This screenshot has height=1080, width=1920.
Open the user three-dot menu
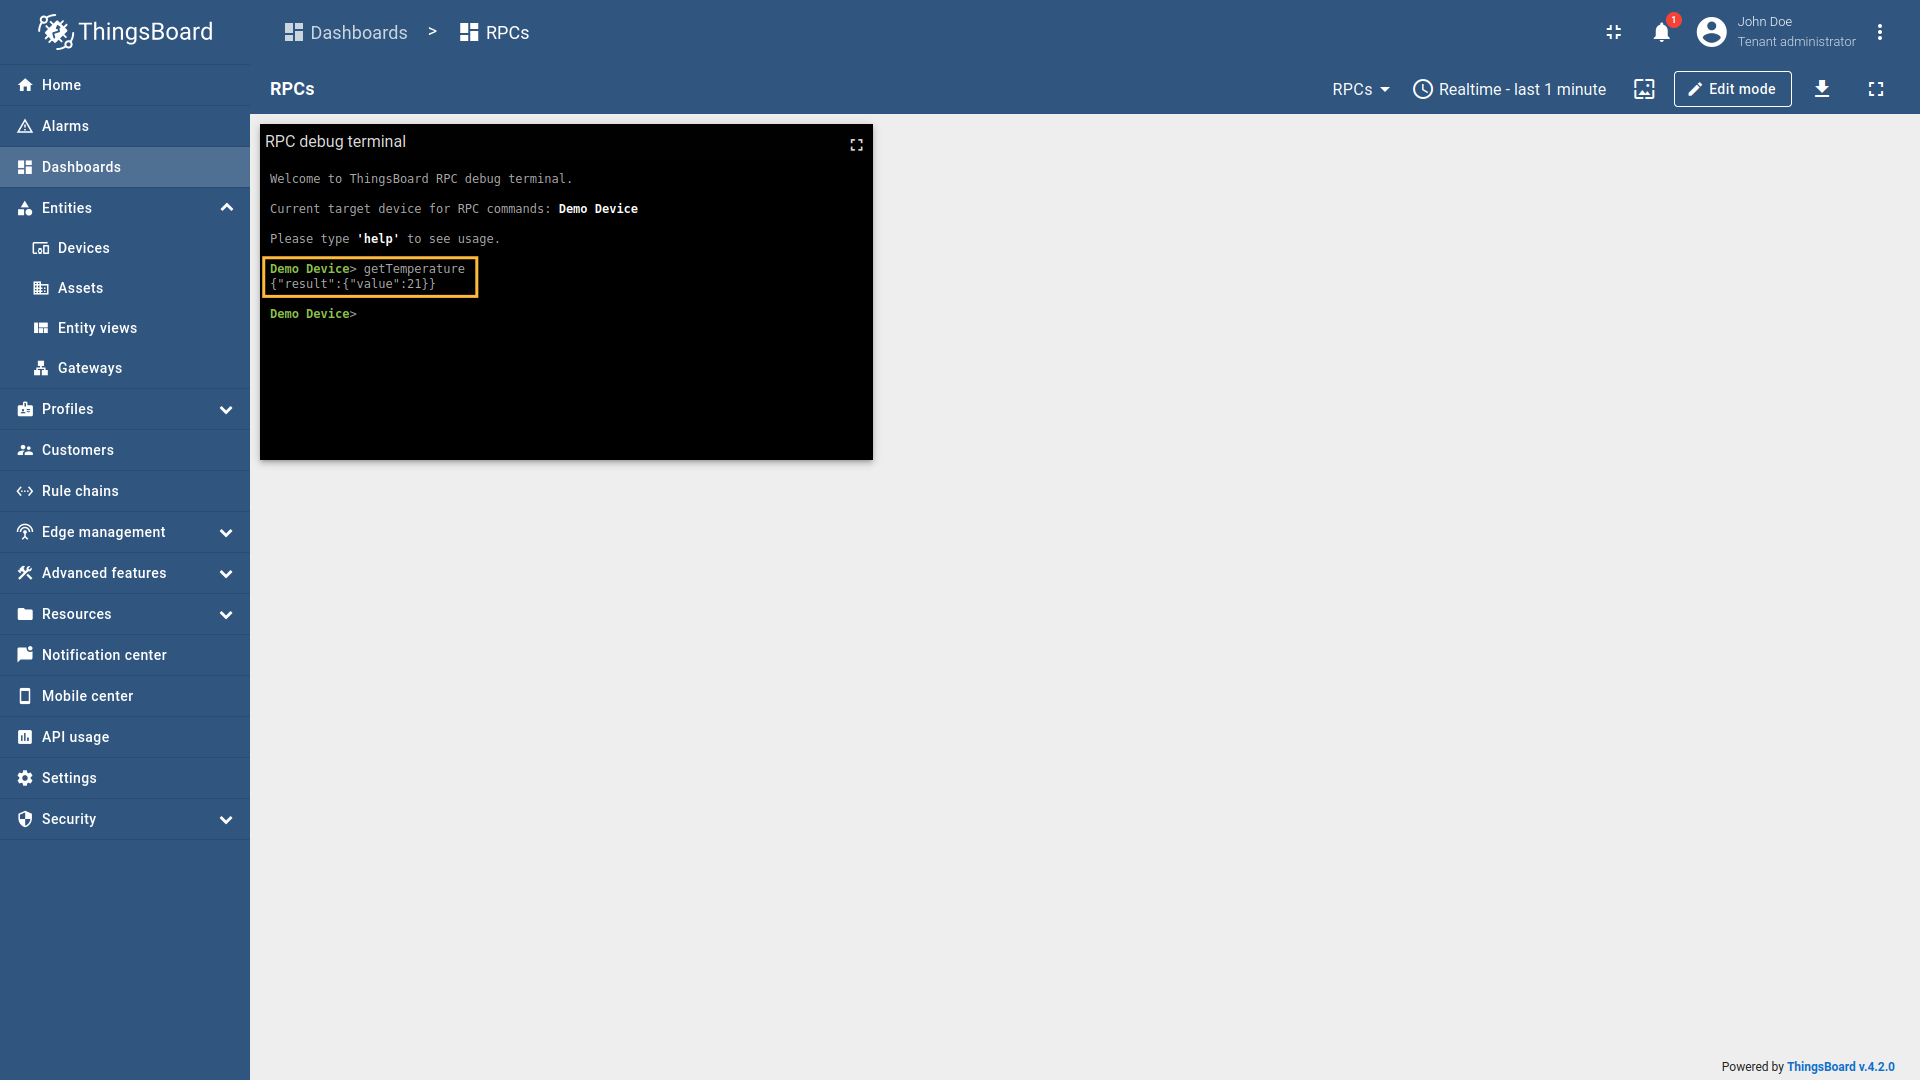[x=1879, y=33]
